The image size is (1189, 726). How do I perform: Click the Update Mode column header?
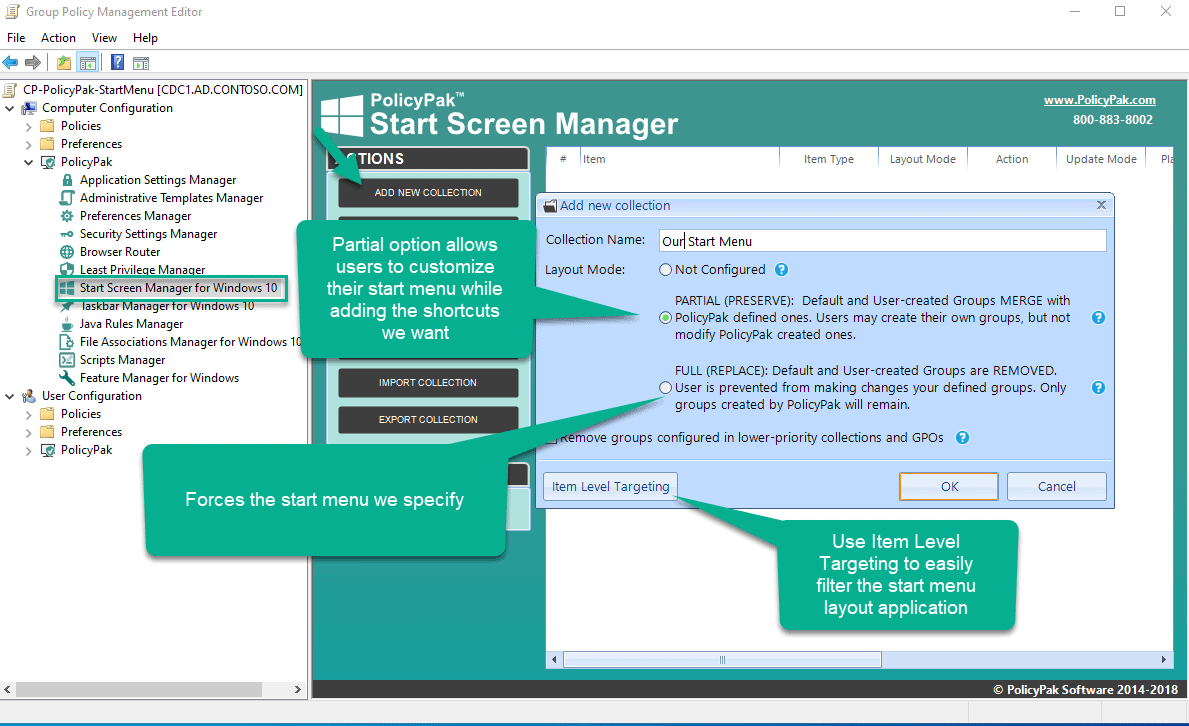(1101, 159)
